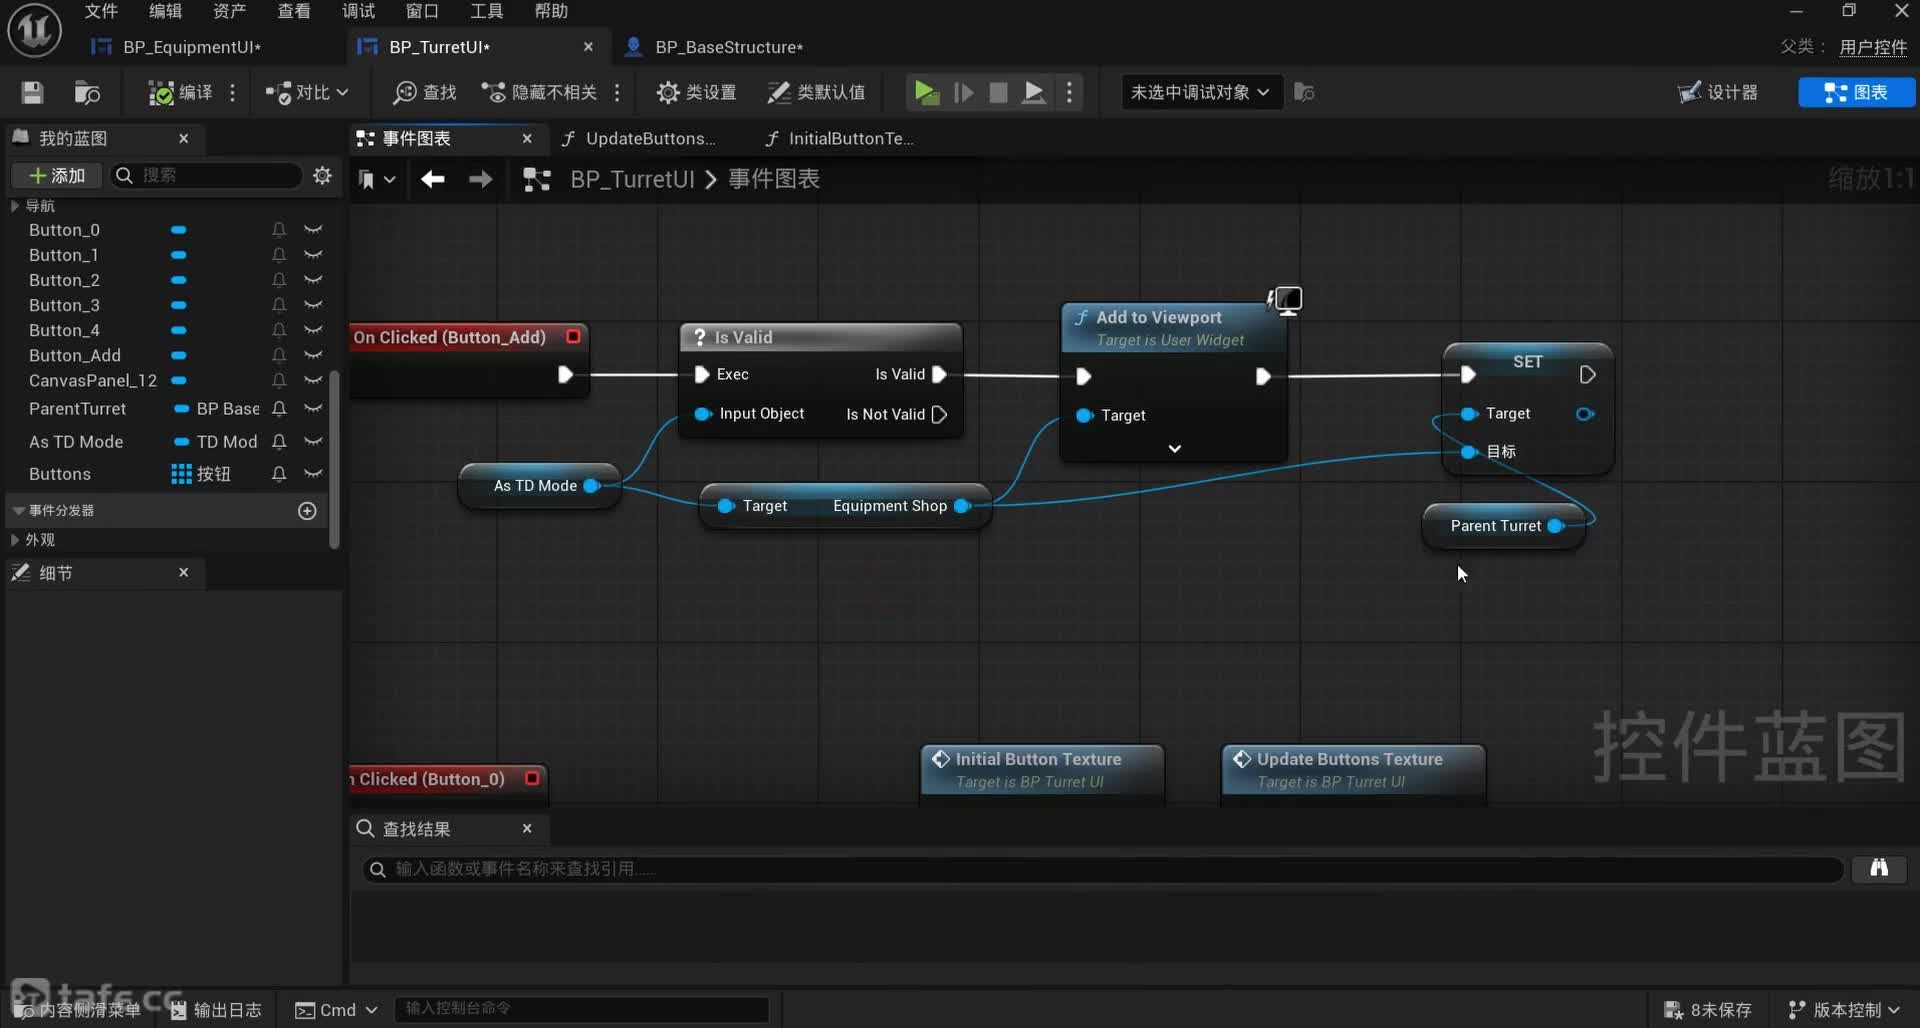Switch to the BP_EquipmentUI tab
Viewport: 1920px width, 1028px height.
(x=190, y=47)
